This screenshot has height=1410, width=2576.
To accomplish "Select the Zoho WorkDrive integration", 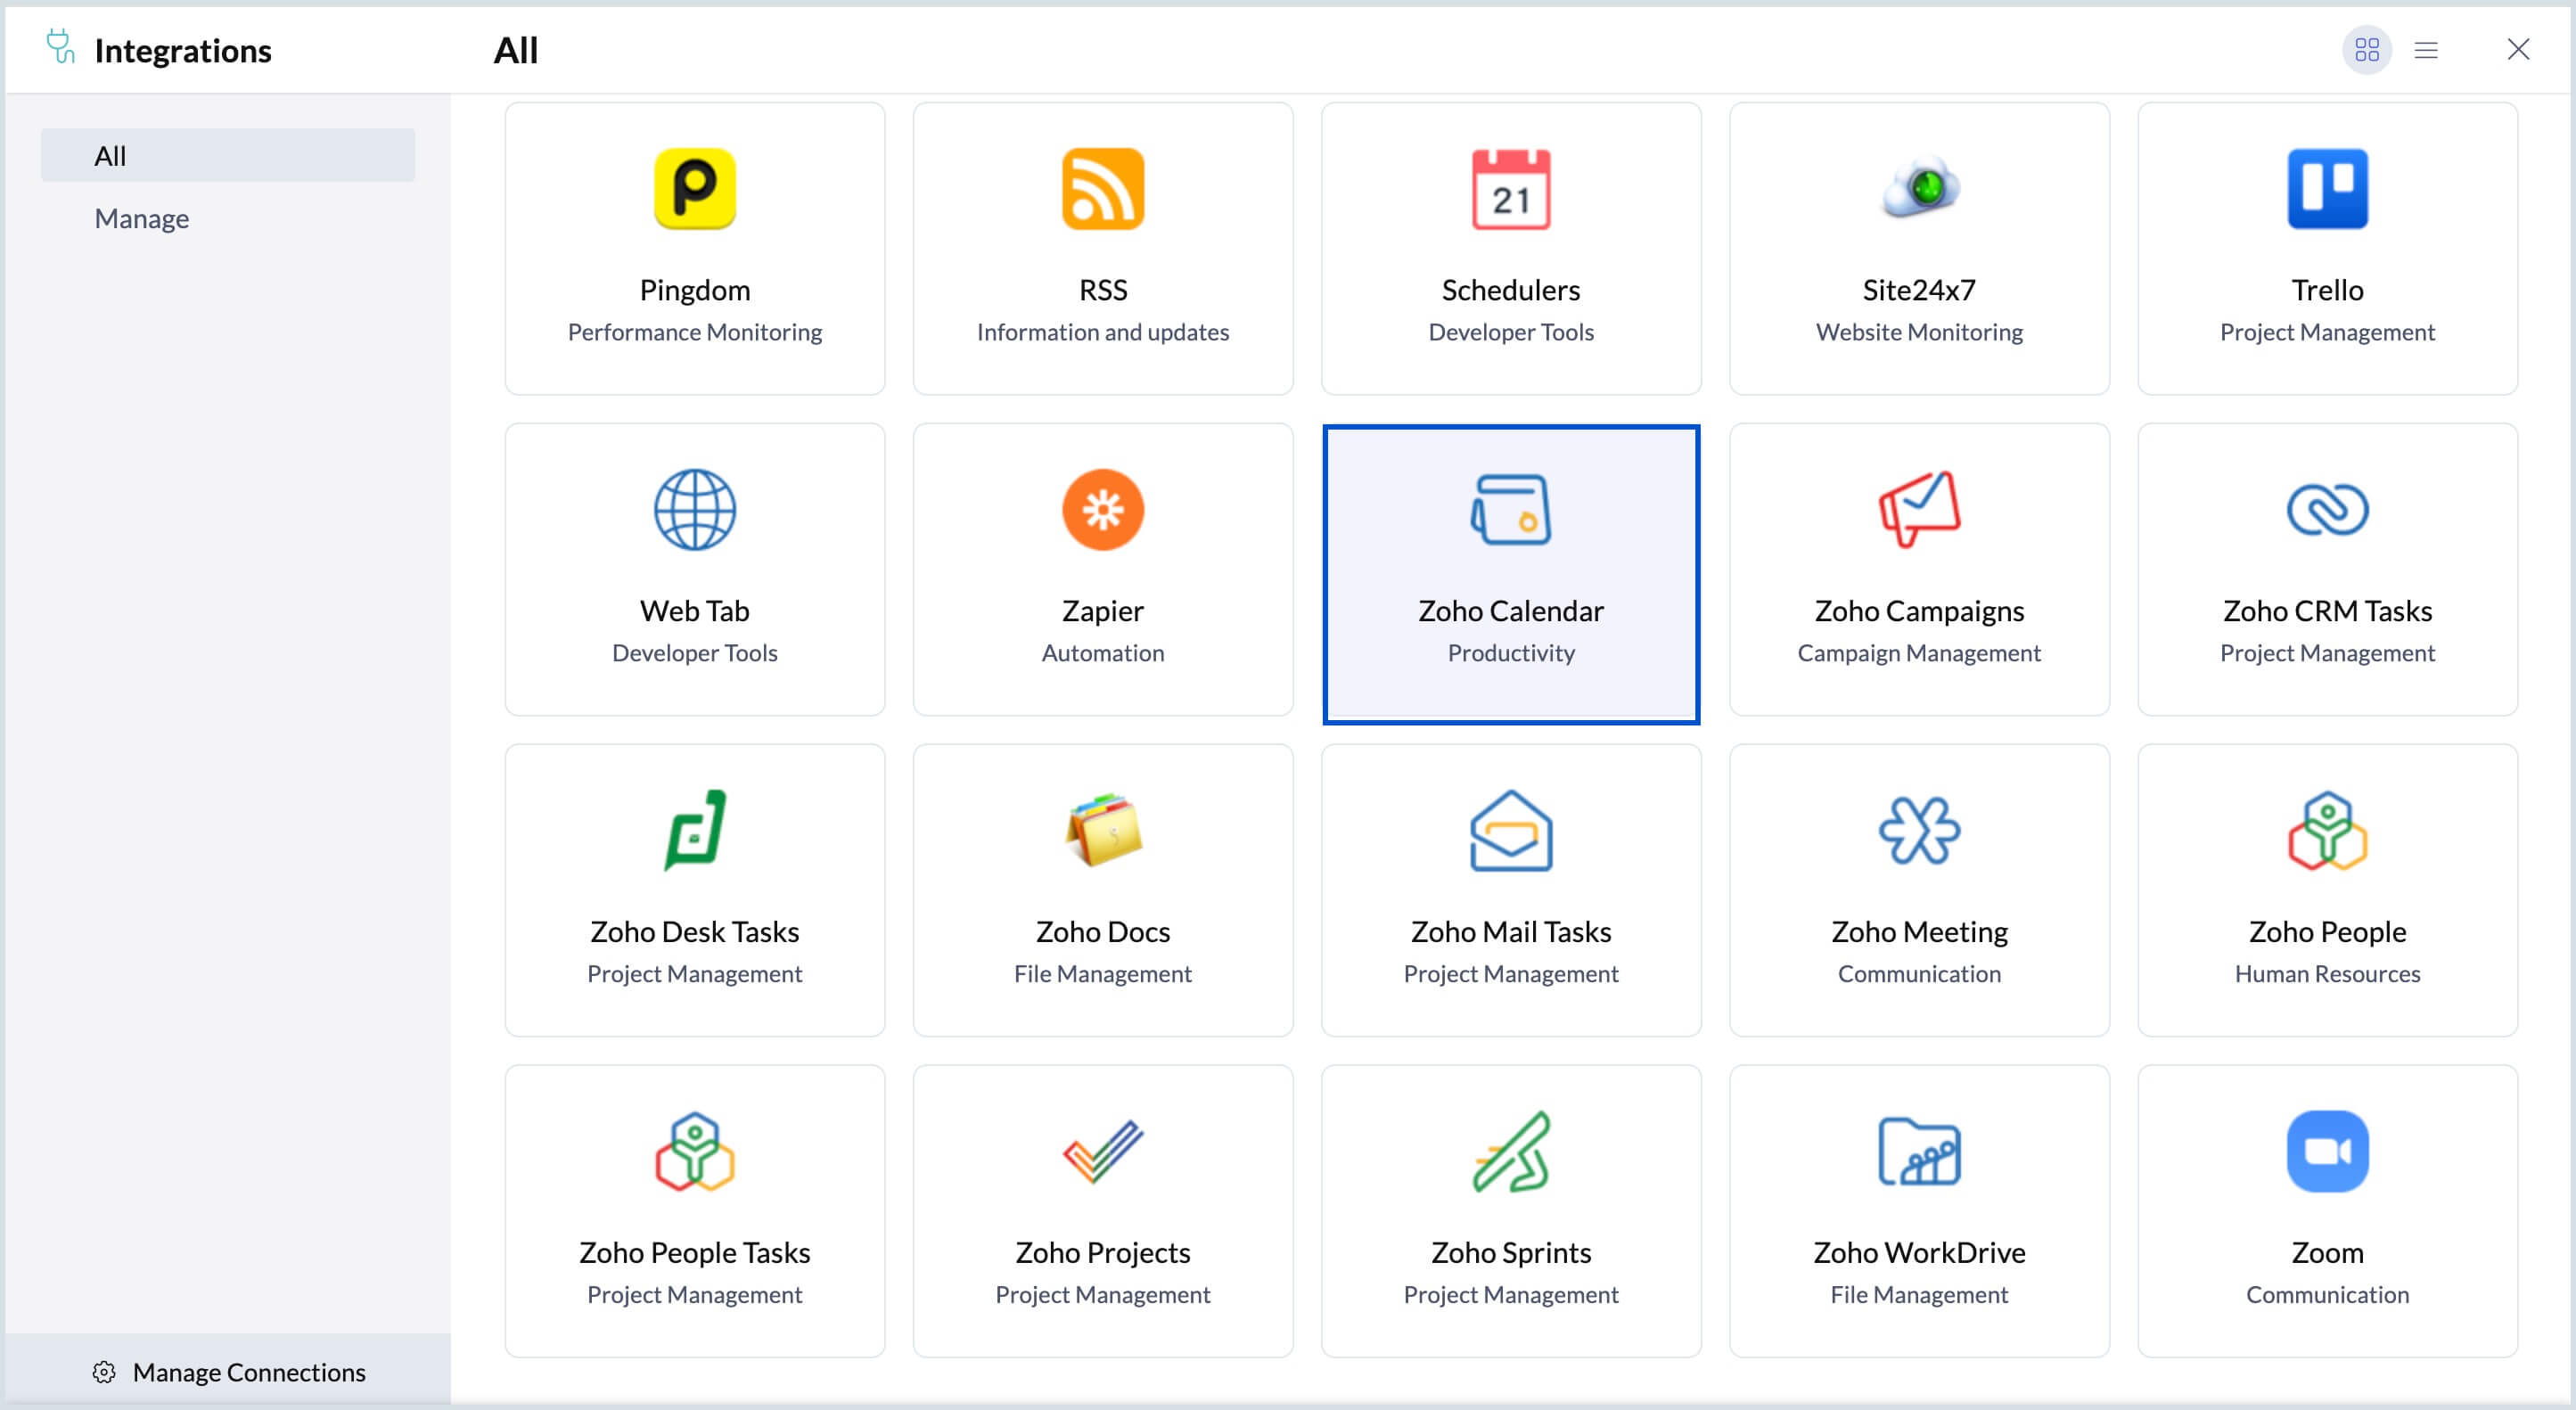I will 1918,1210.
